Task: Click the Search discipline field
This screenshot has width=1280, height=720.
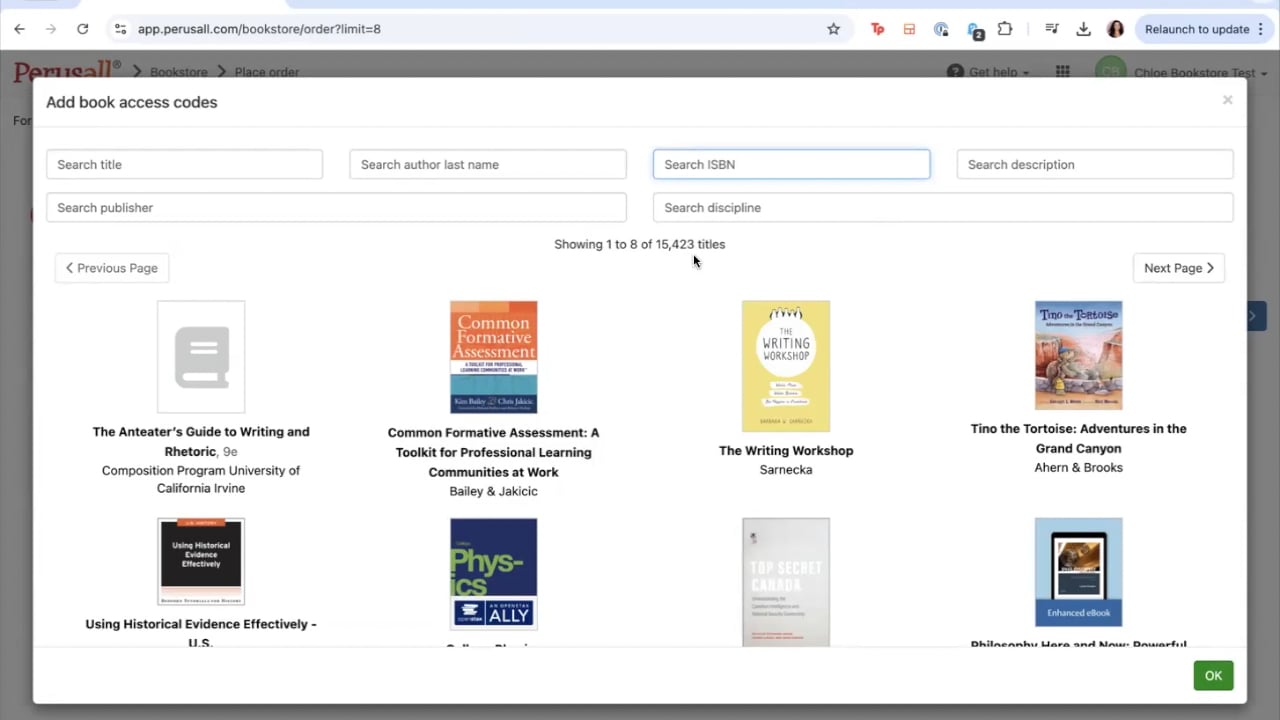Action: tap(943, 207)
